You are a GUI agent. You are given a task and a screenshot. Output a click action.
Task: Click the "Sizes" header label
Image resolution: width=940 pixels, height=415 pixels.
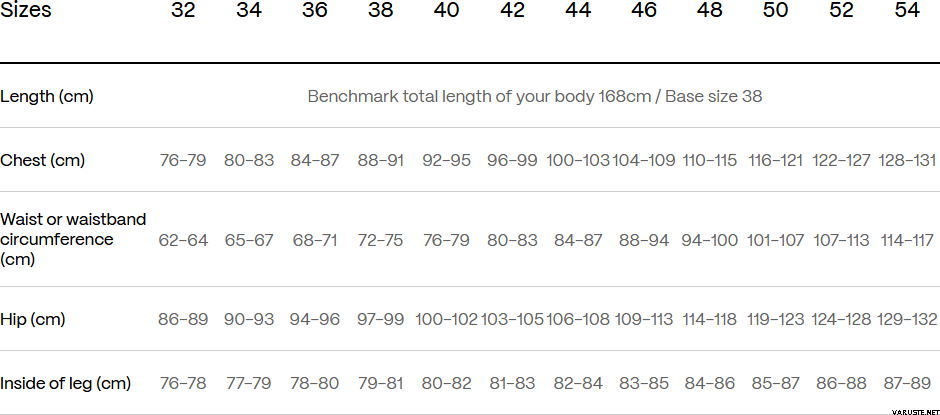coord(26,11)
